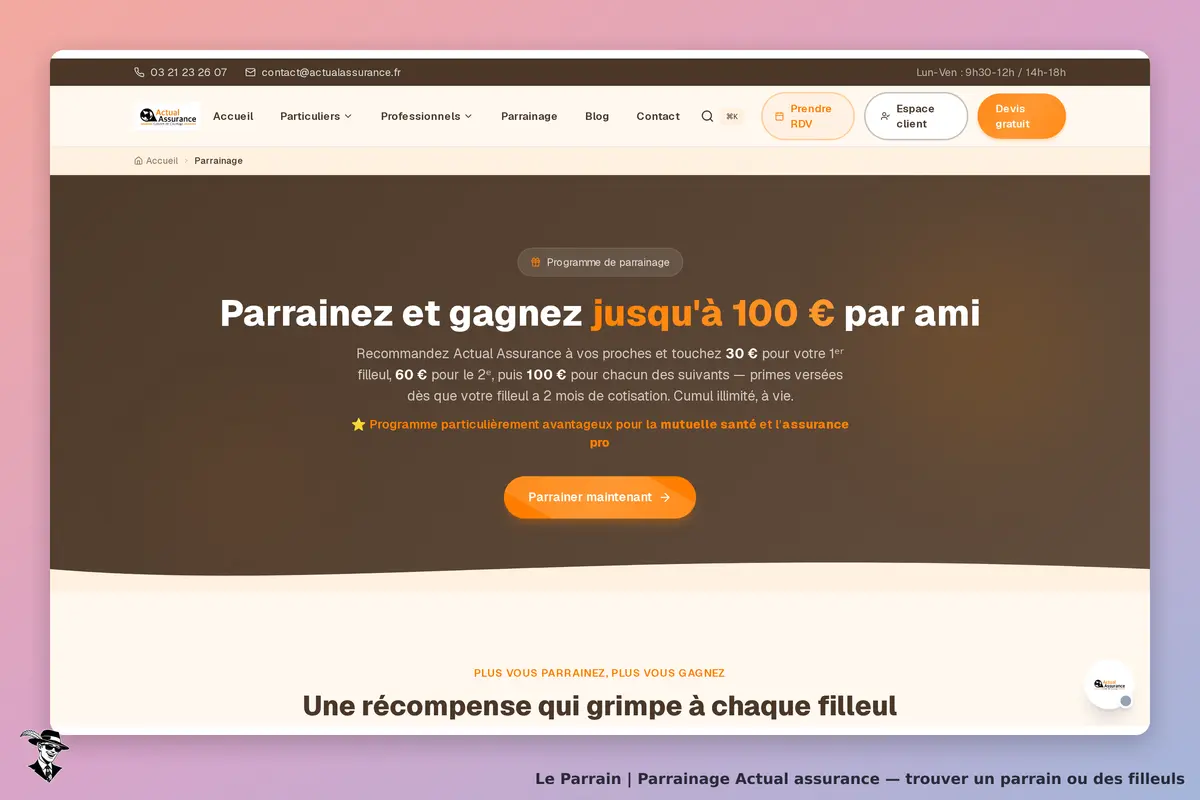Click the home icon in the breadcrumb

(x=138, y=161)
